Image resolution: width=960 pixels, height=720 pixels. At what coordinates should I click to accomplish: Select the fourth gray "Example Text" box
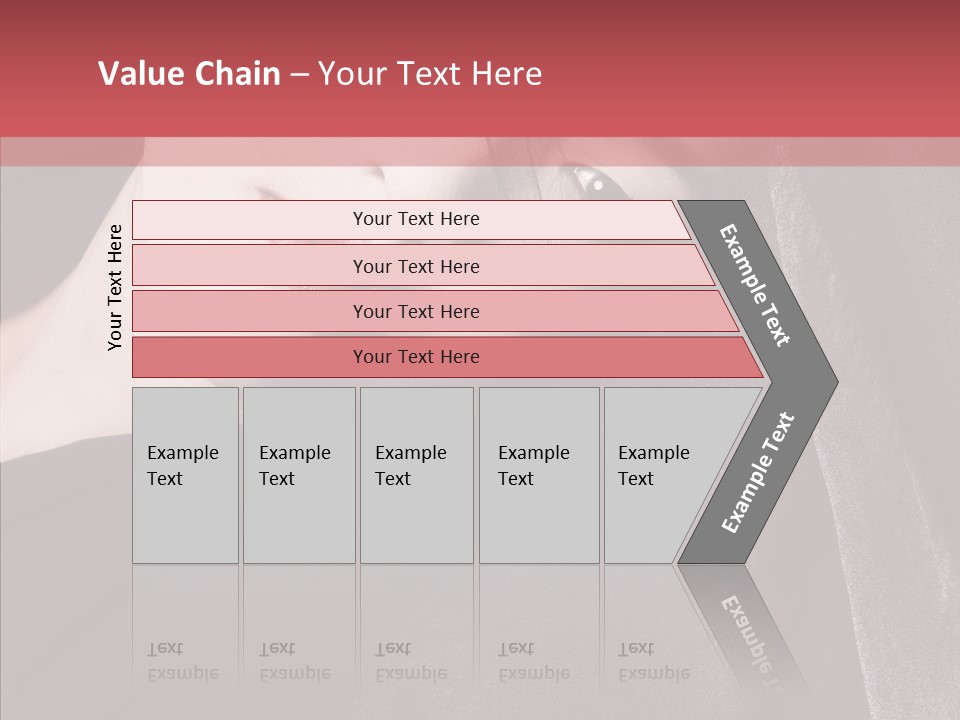click(x=539, y=475)
